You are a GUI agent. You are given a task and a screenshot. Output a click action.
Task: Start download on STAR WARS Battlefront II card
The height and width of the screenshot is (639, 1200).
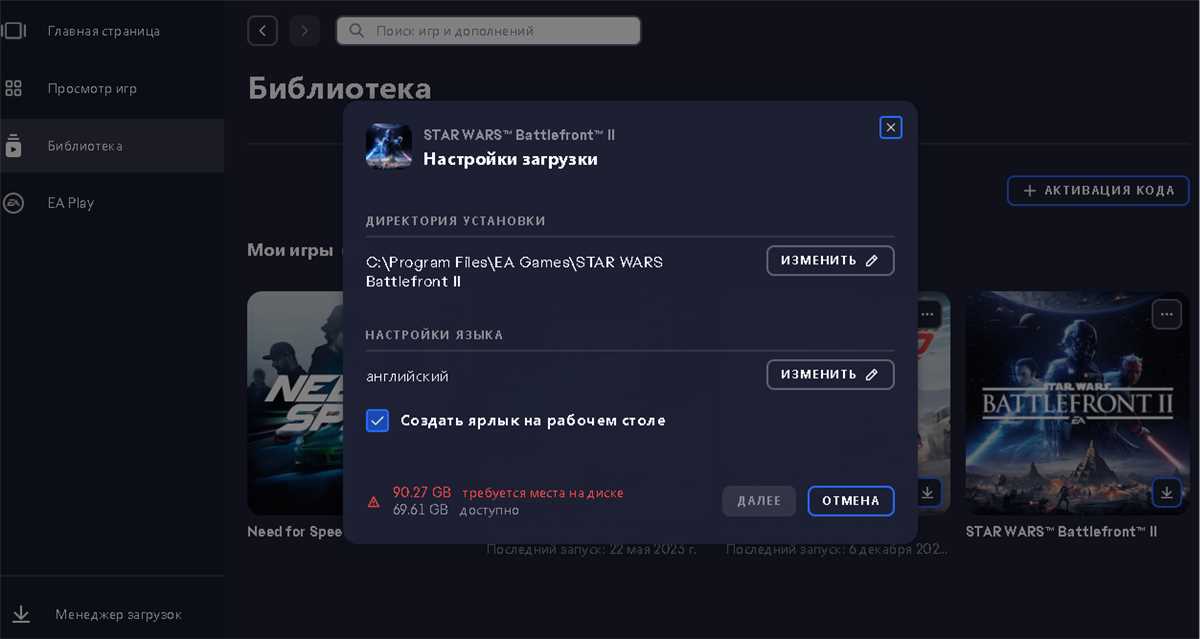tap(1166, 492)
